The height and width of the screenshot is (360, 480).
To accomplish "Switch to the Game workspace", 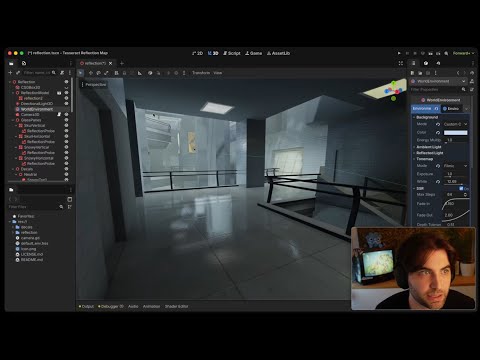I will point(254,53).
